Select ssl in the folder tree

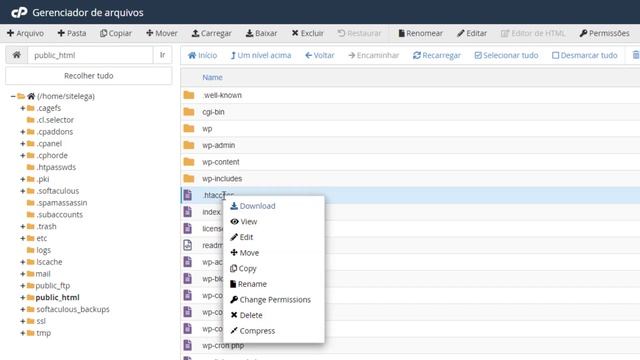pyautogui.click(x=41, y=321)
